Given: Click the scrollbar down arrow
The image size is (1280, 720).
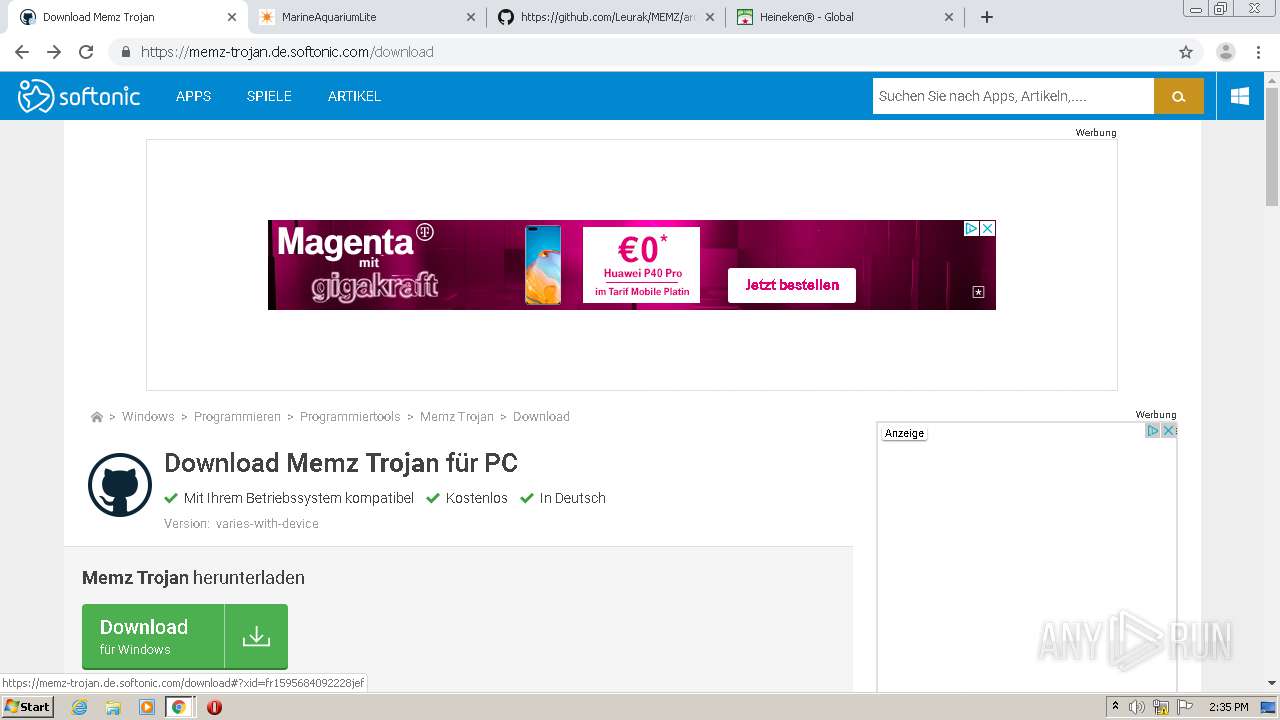Looking at the screenshot, I should 1272,683.
